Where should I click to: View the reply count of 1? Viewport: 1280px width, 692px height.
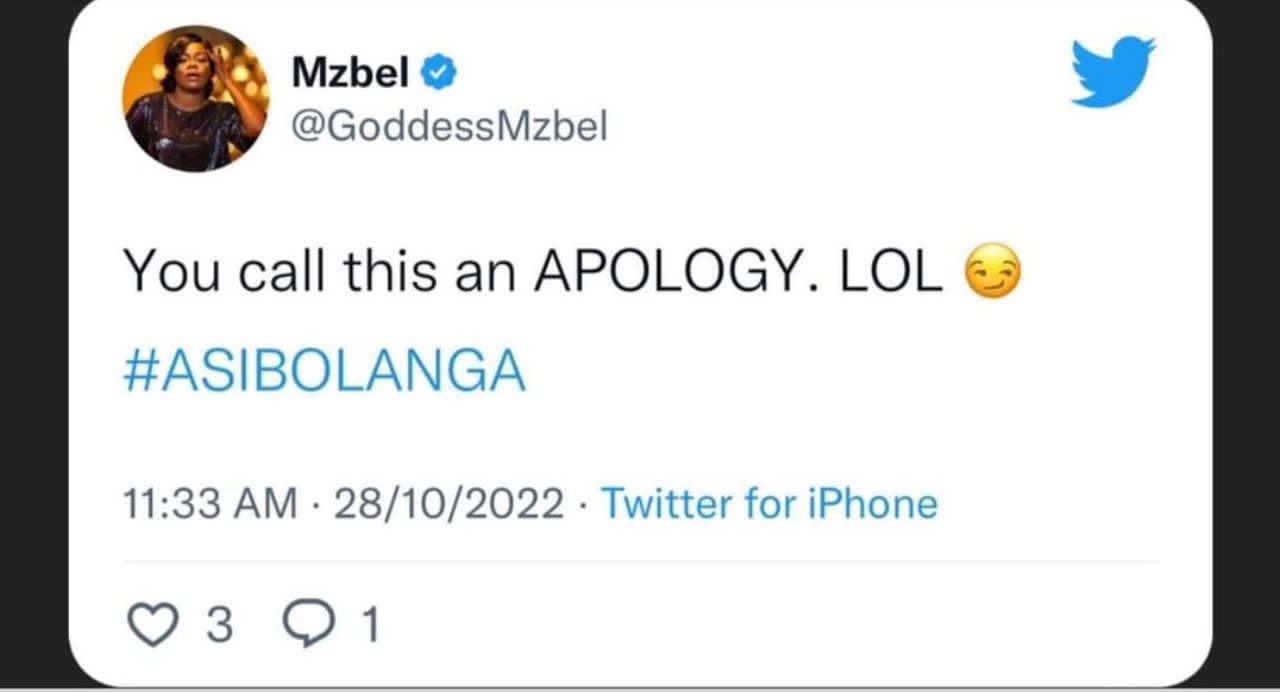point(369,627)
